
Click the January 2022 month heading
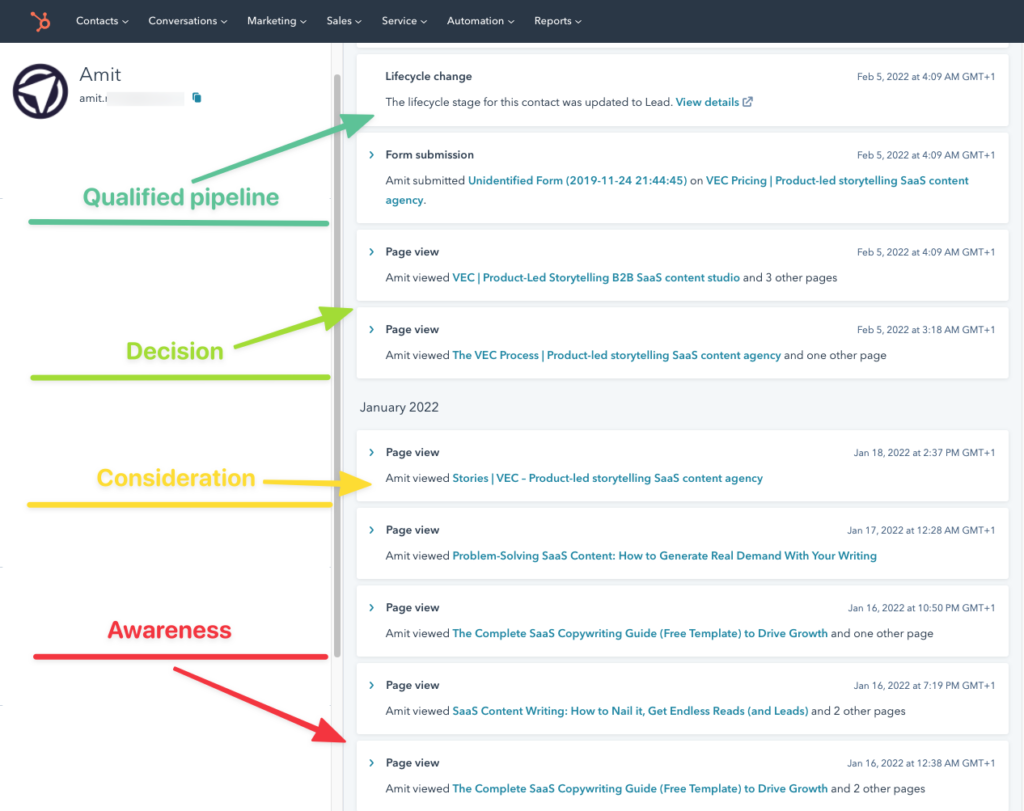click(x=399, y=407)
